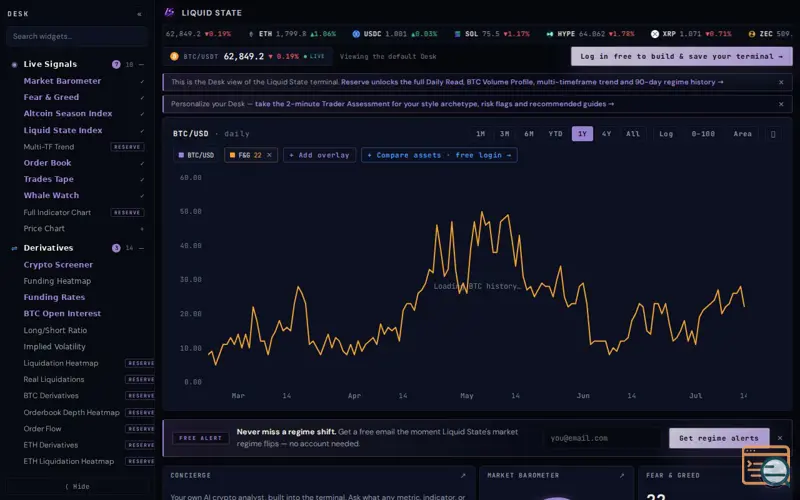Expand the Market Barometer widget arrow icon
800x500 pixels.
click(622, 476)
